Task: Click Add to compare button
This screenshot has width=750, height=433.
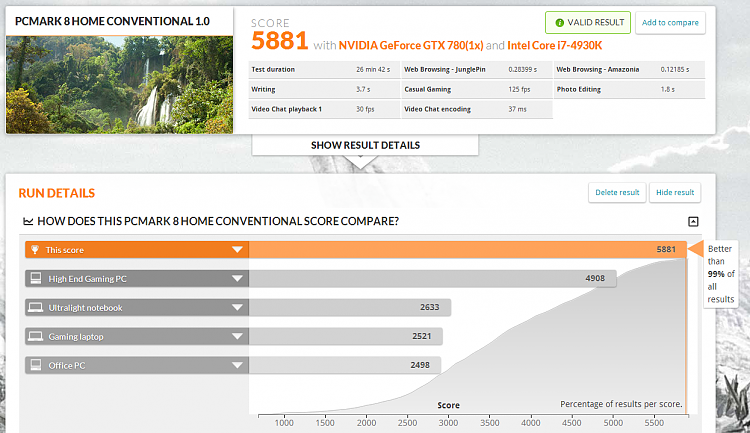Action: (x=670, y=22)
